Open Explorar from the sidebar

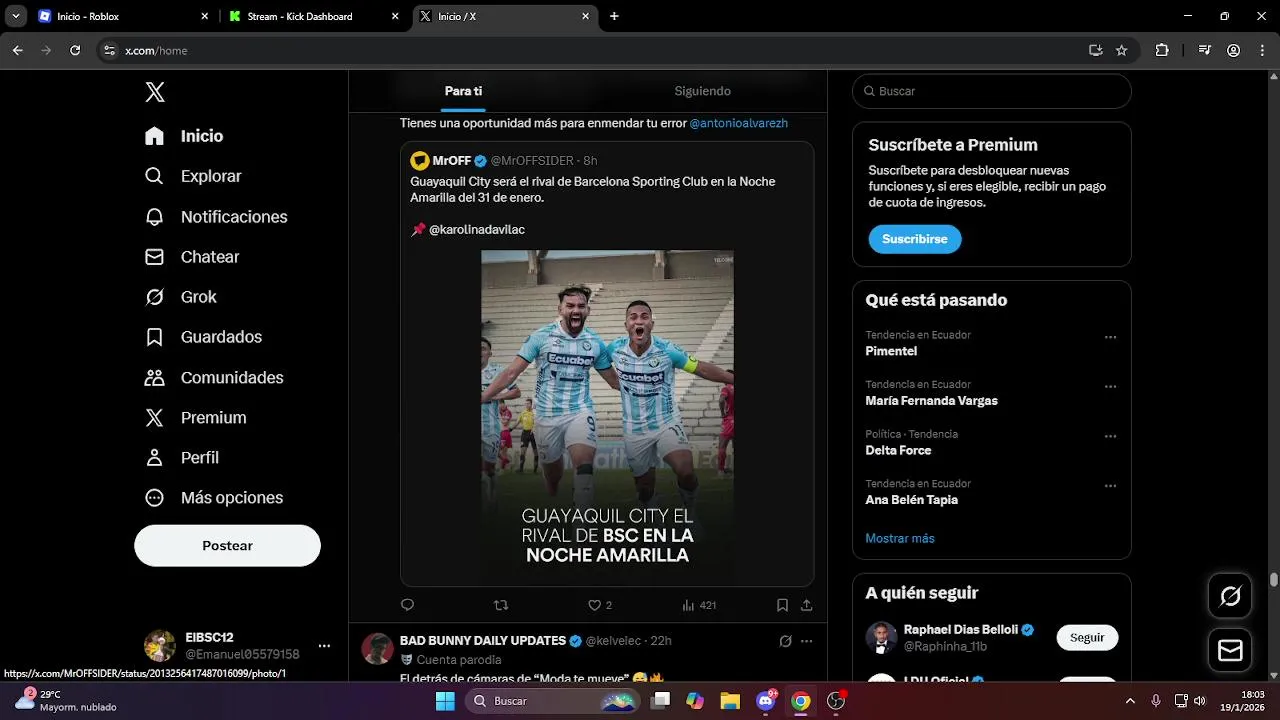[x=193, y=176]
